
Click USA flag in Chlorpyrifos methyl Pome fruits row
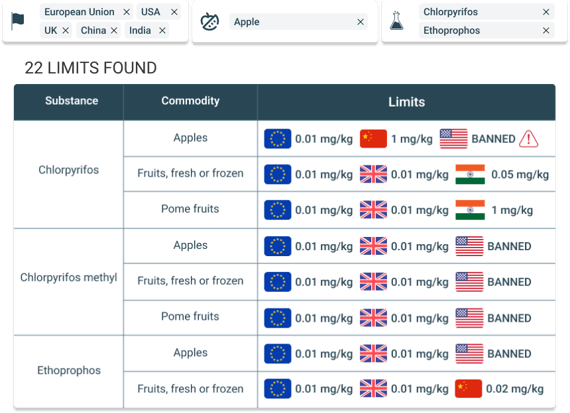point(469,318)
